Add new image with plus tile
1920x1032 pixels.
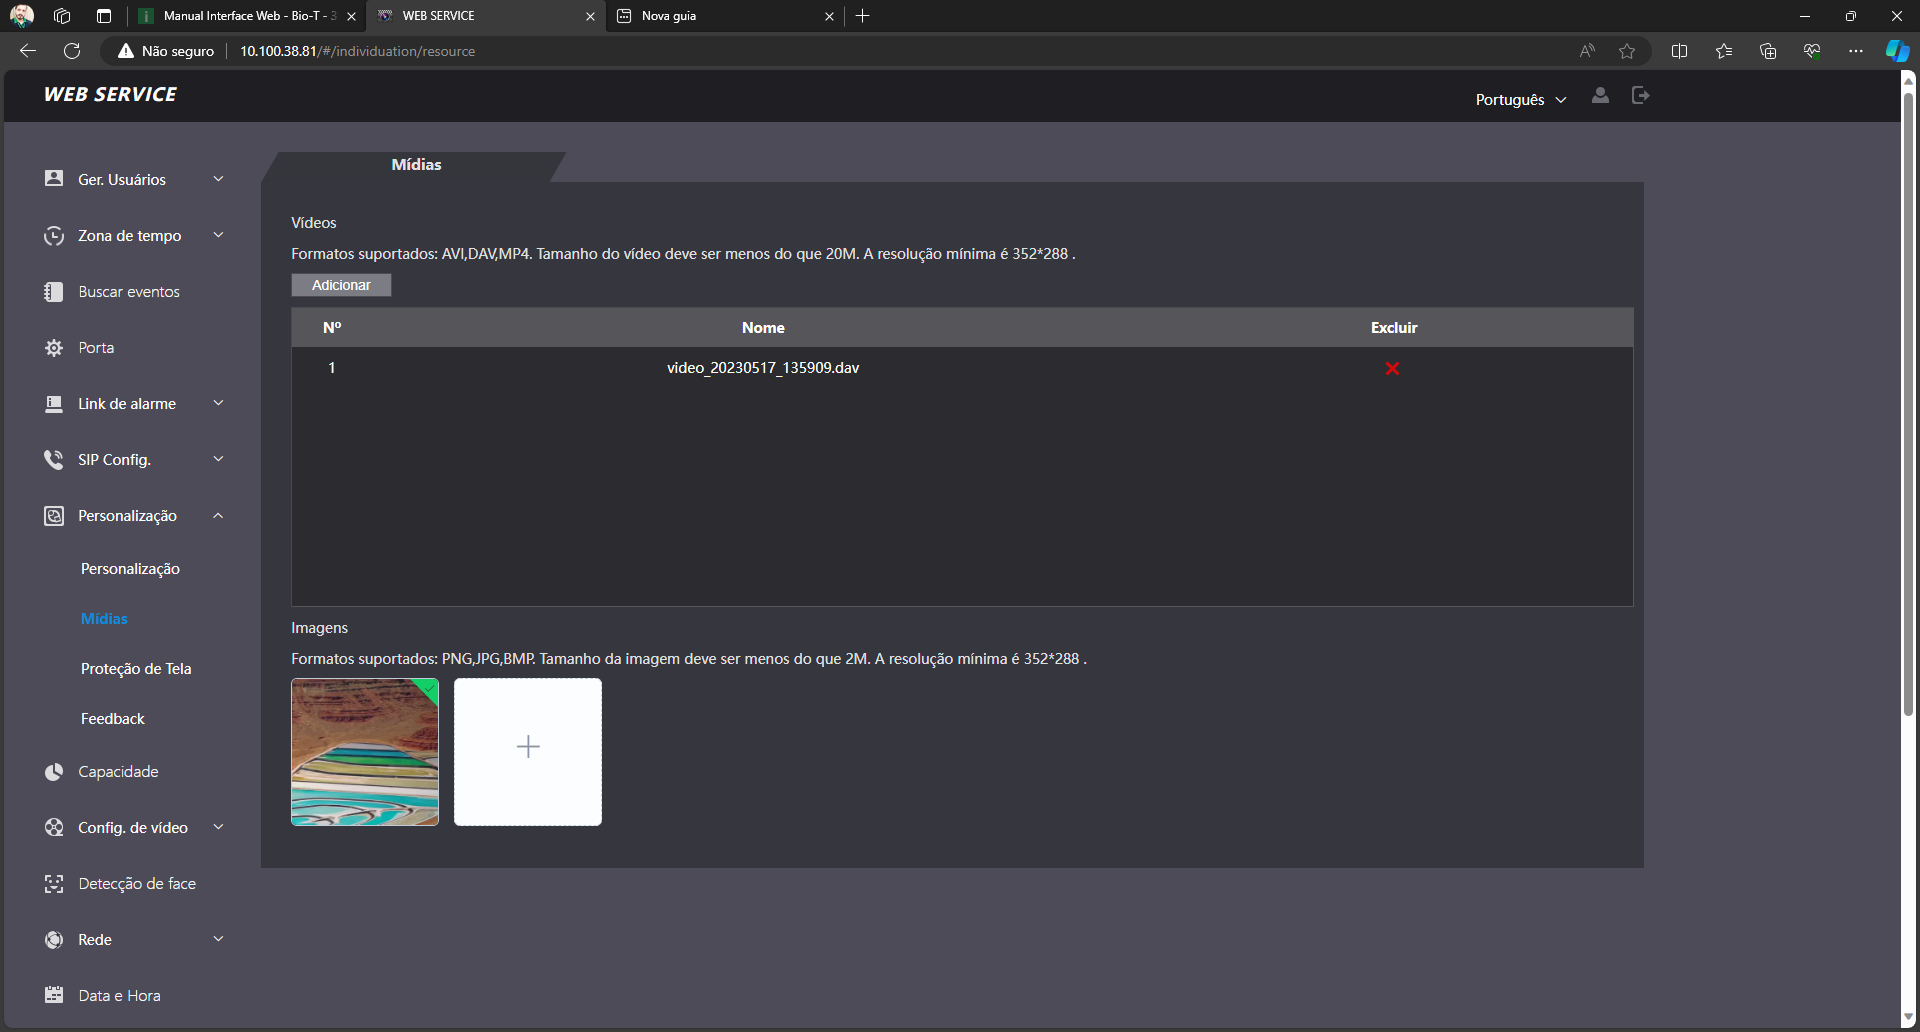coord(528,752)
